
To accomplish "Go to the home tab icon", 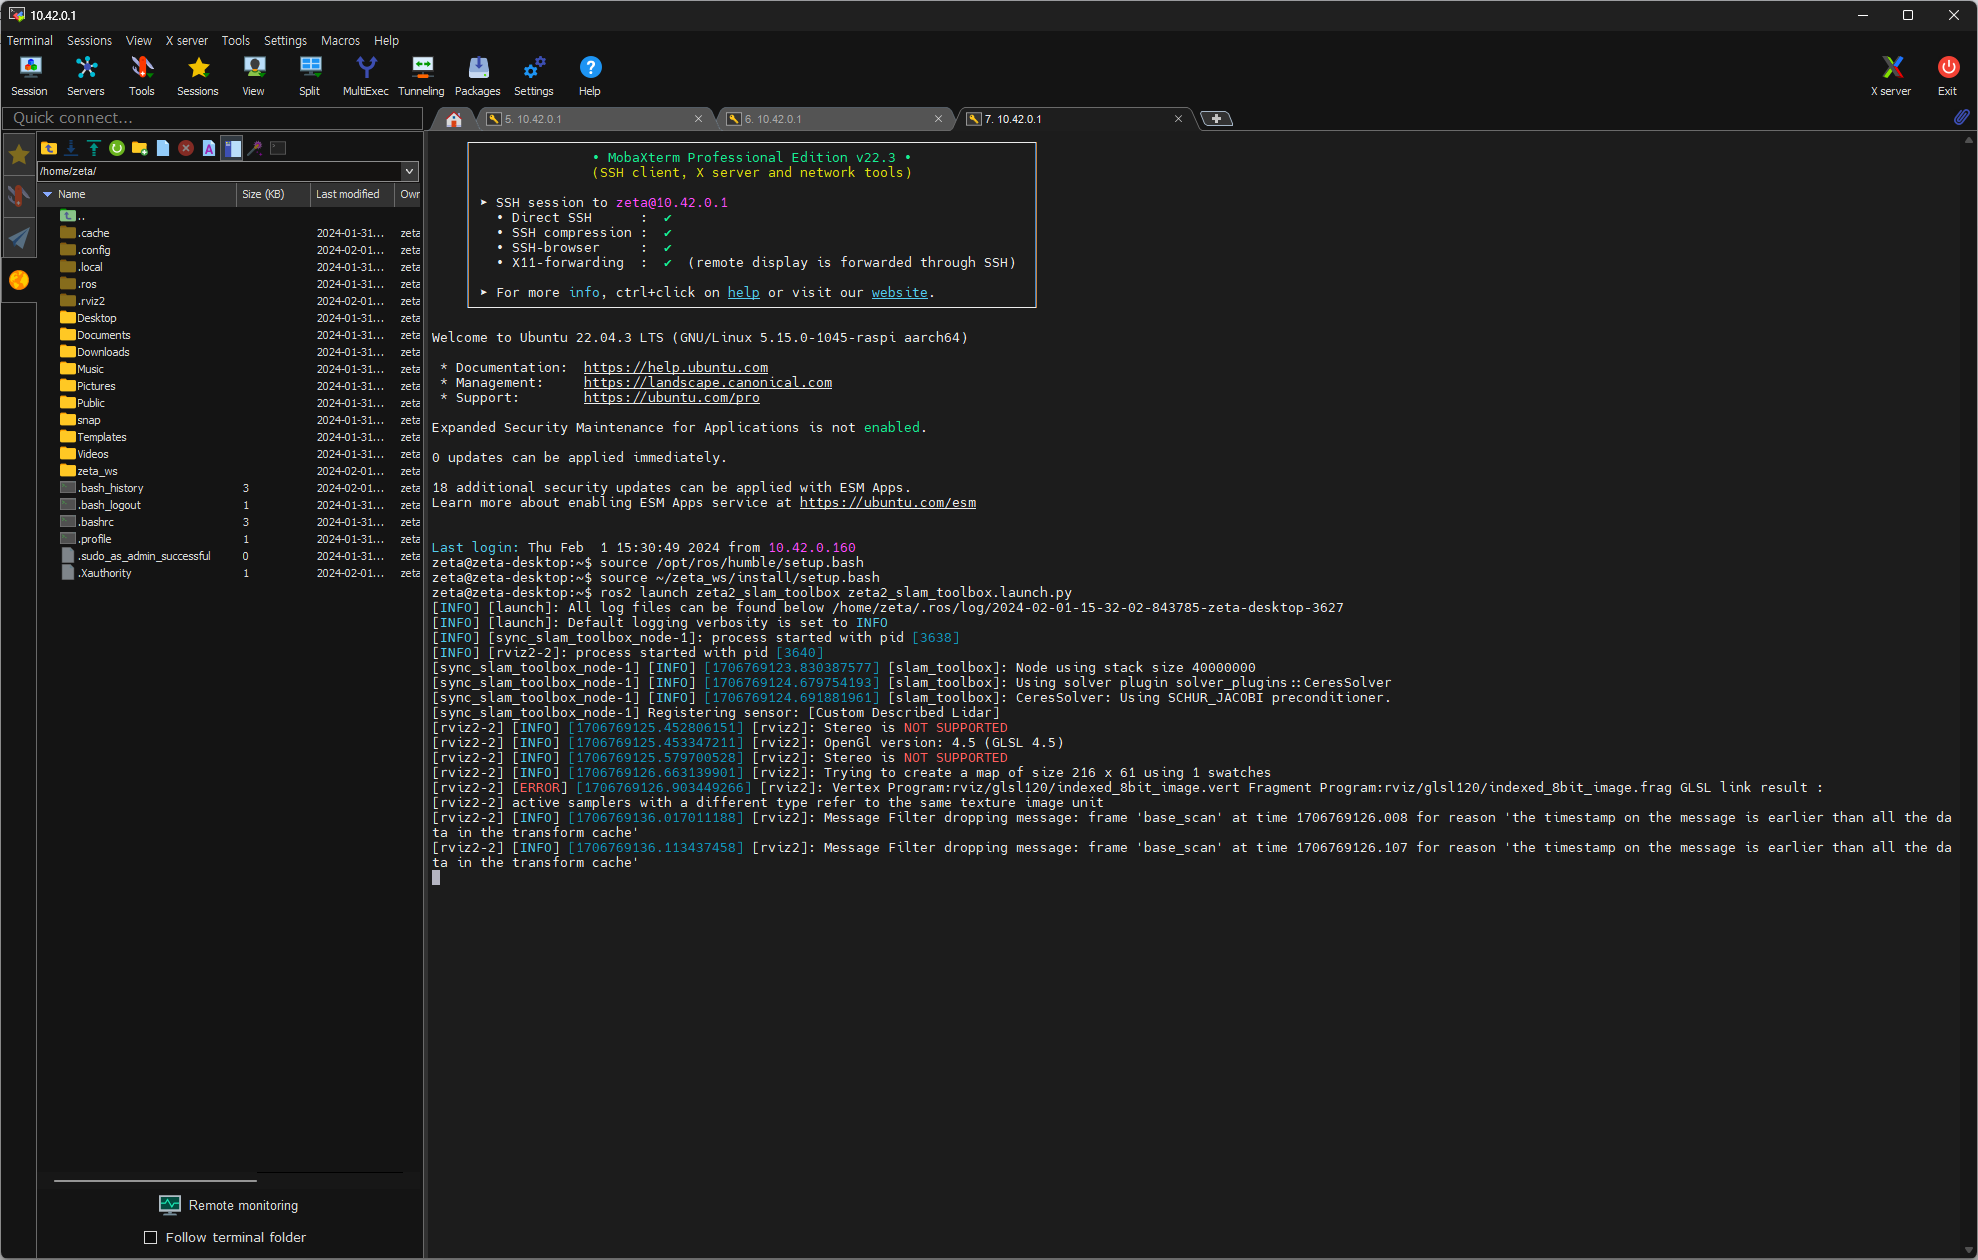I will click(453, 119).
